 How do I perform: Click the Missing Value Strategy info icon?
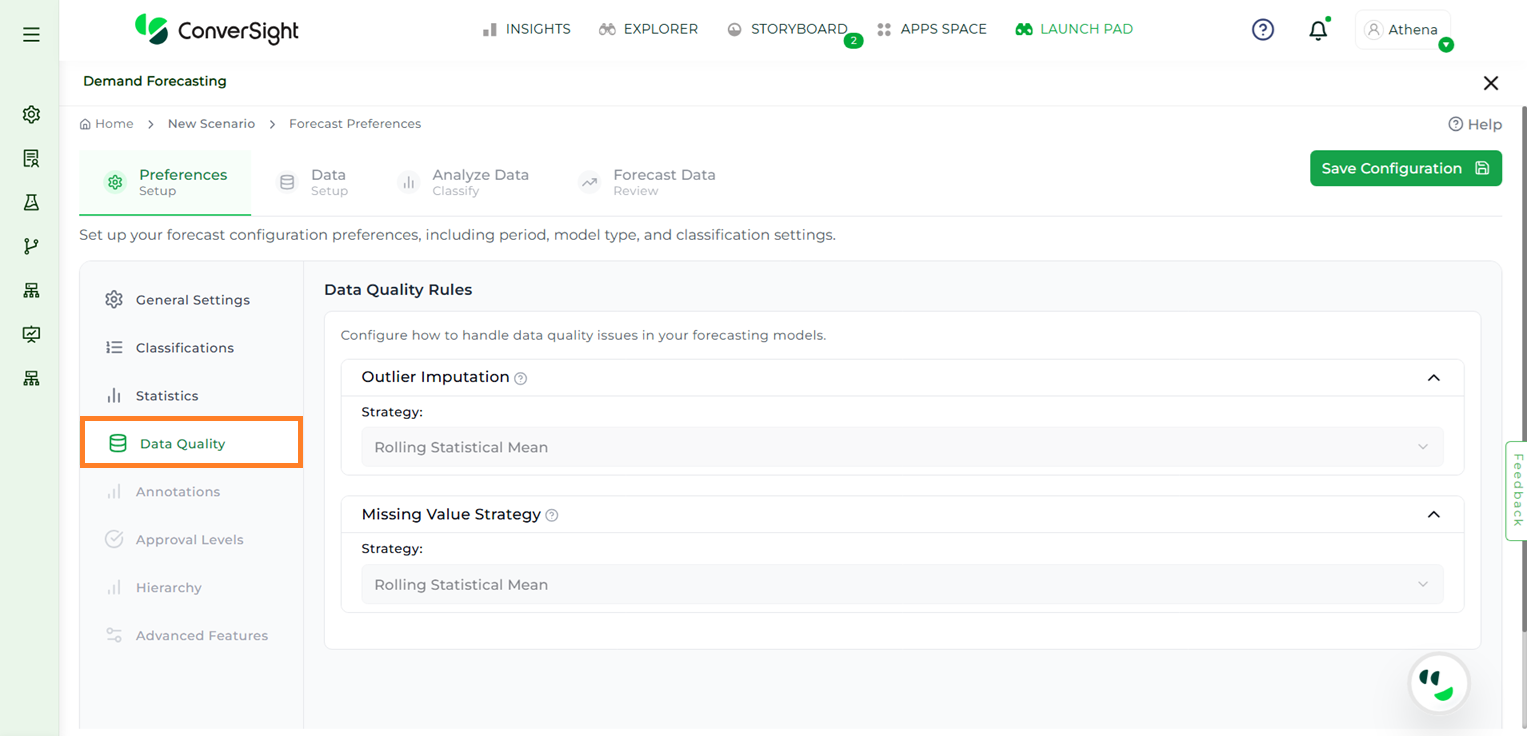click(552, 515)
